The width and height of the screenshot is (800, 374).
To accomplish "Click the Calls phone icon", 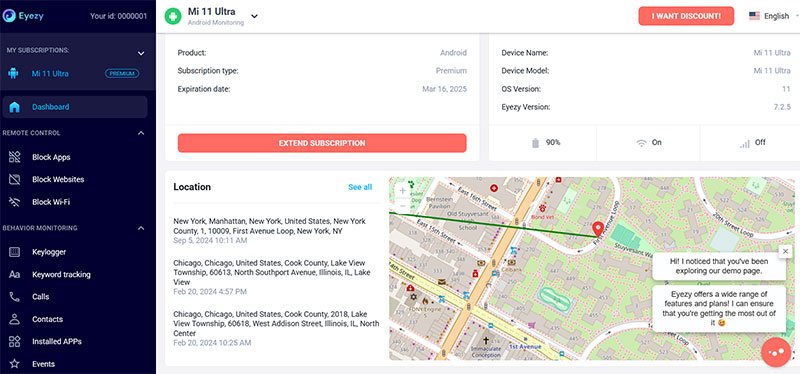I will [x=15, y=297].
